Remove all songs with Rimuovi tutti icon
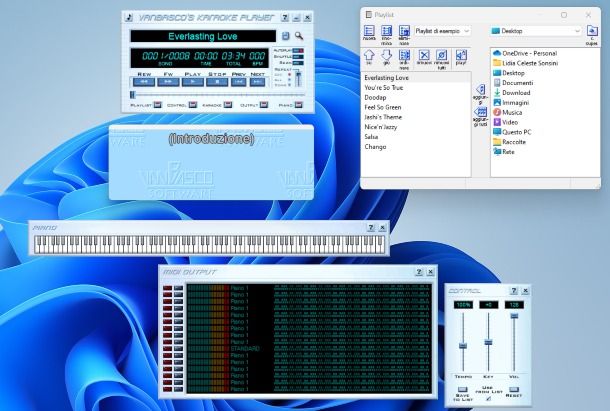This screenshot has height=411, width=610. [x=442, y=59]
